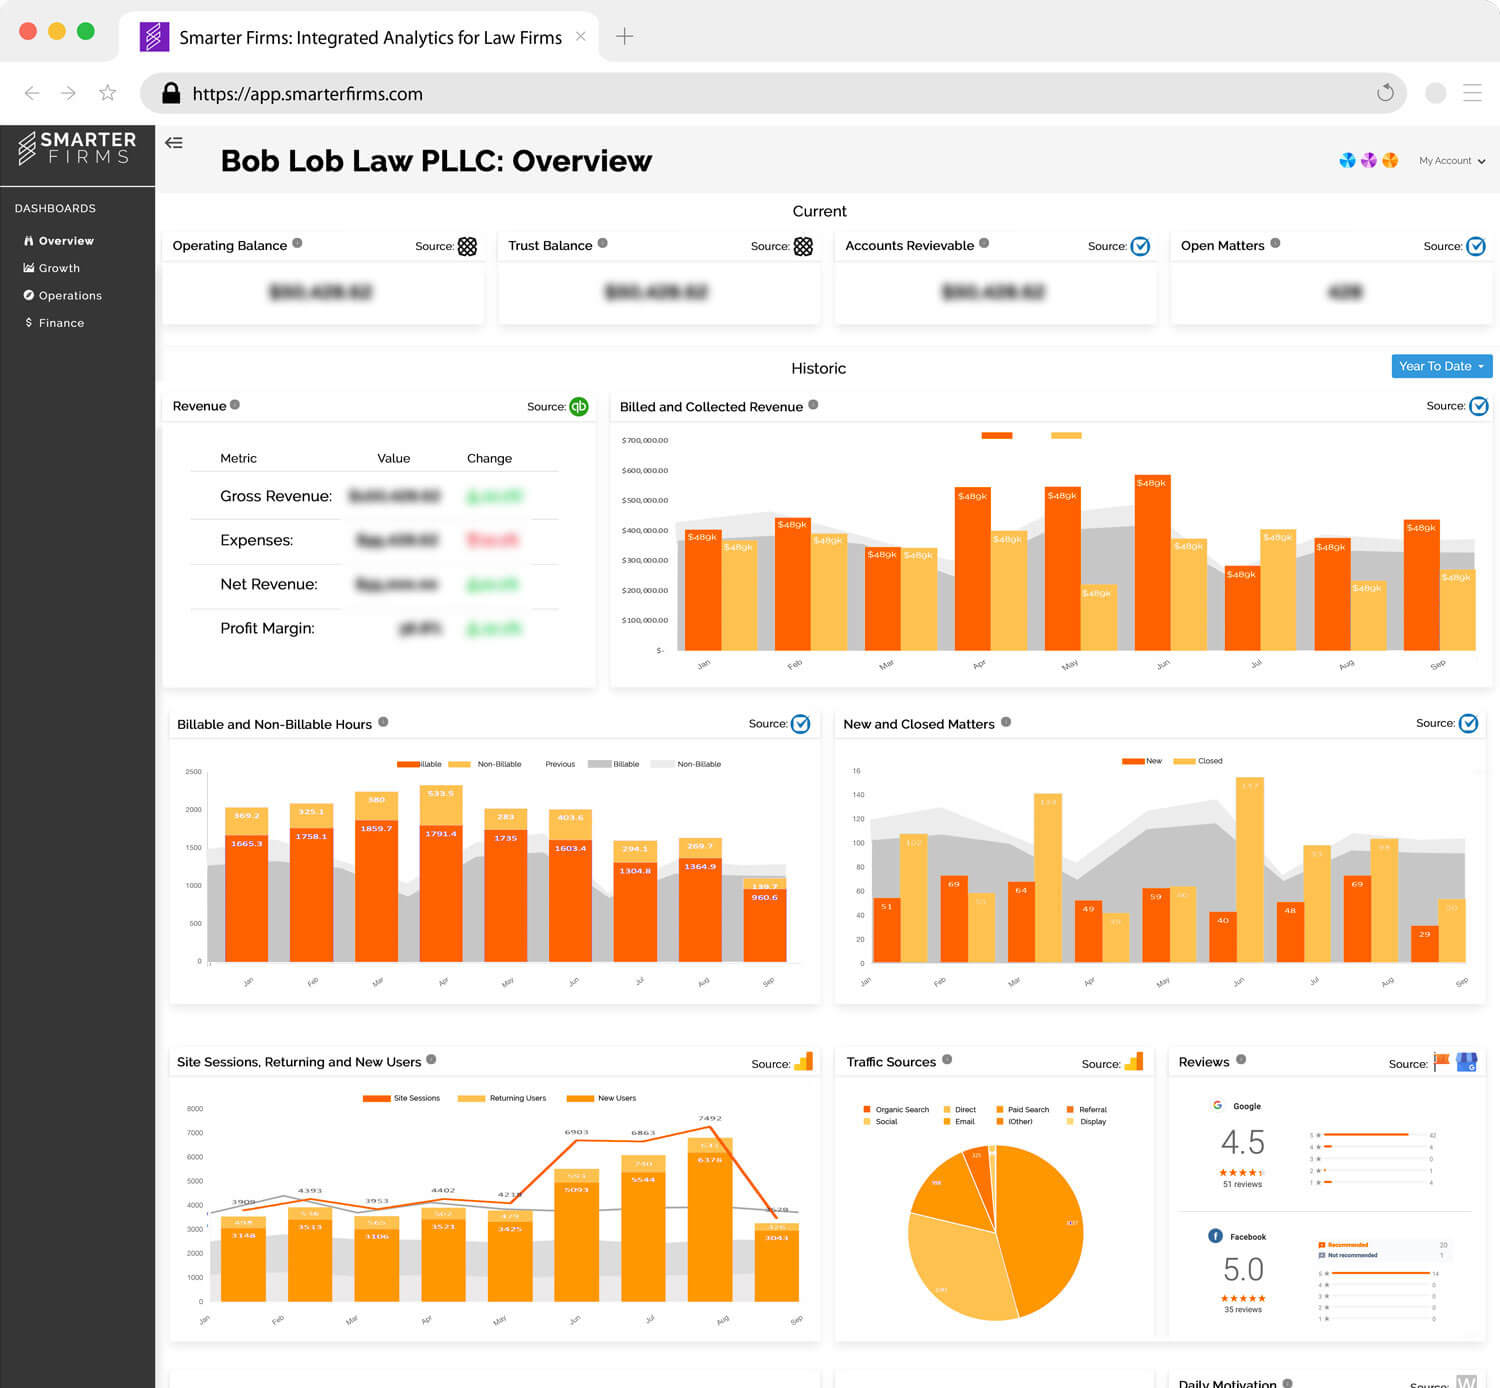Bookmark the page with the star icon
This screenshot has height=1388, width=1500.
pyautogui.click(x=108, y=93)
